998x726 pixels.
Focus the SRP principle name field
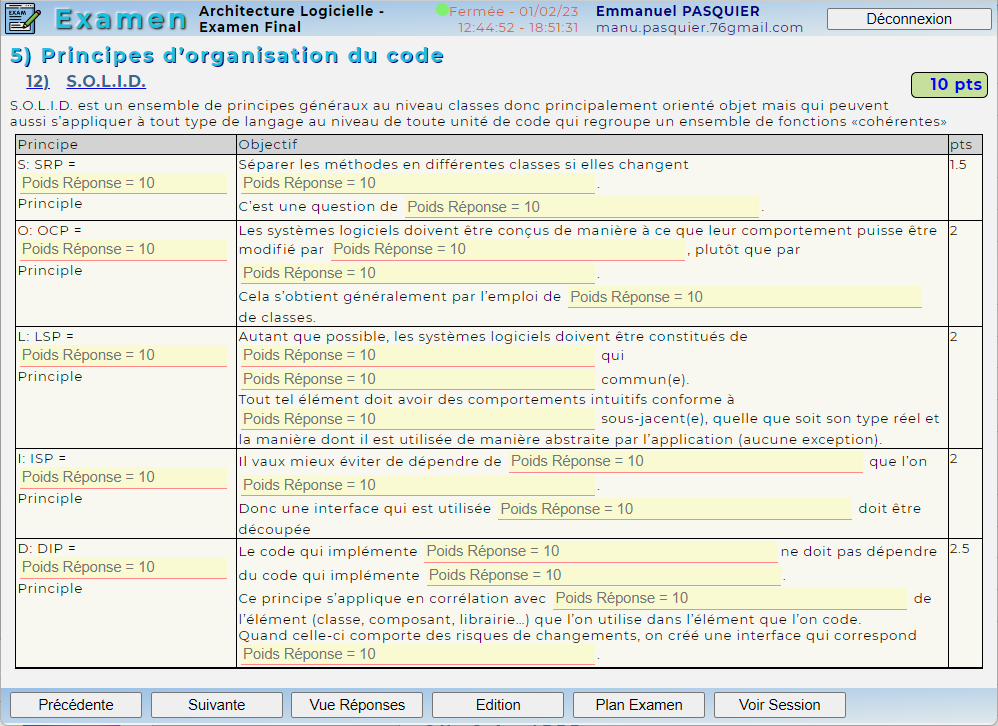(x=123, y=183)
